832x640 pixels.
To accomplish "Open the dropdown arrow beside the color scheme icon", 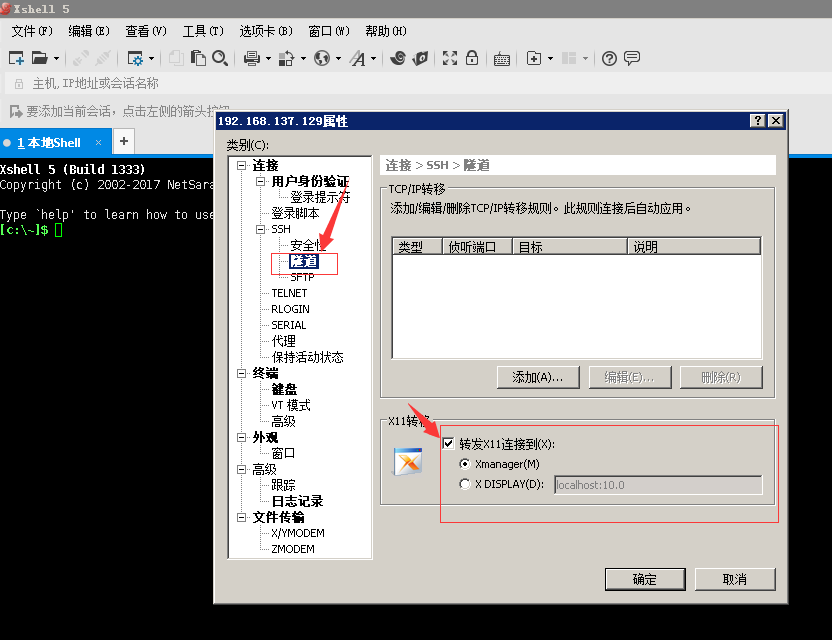I will (303, 58).
